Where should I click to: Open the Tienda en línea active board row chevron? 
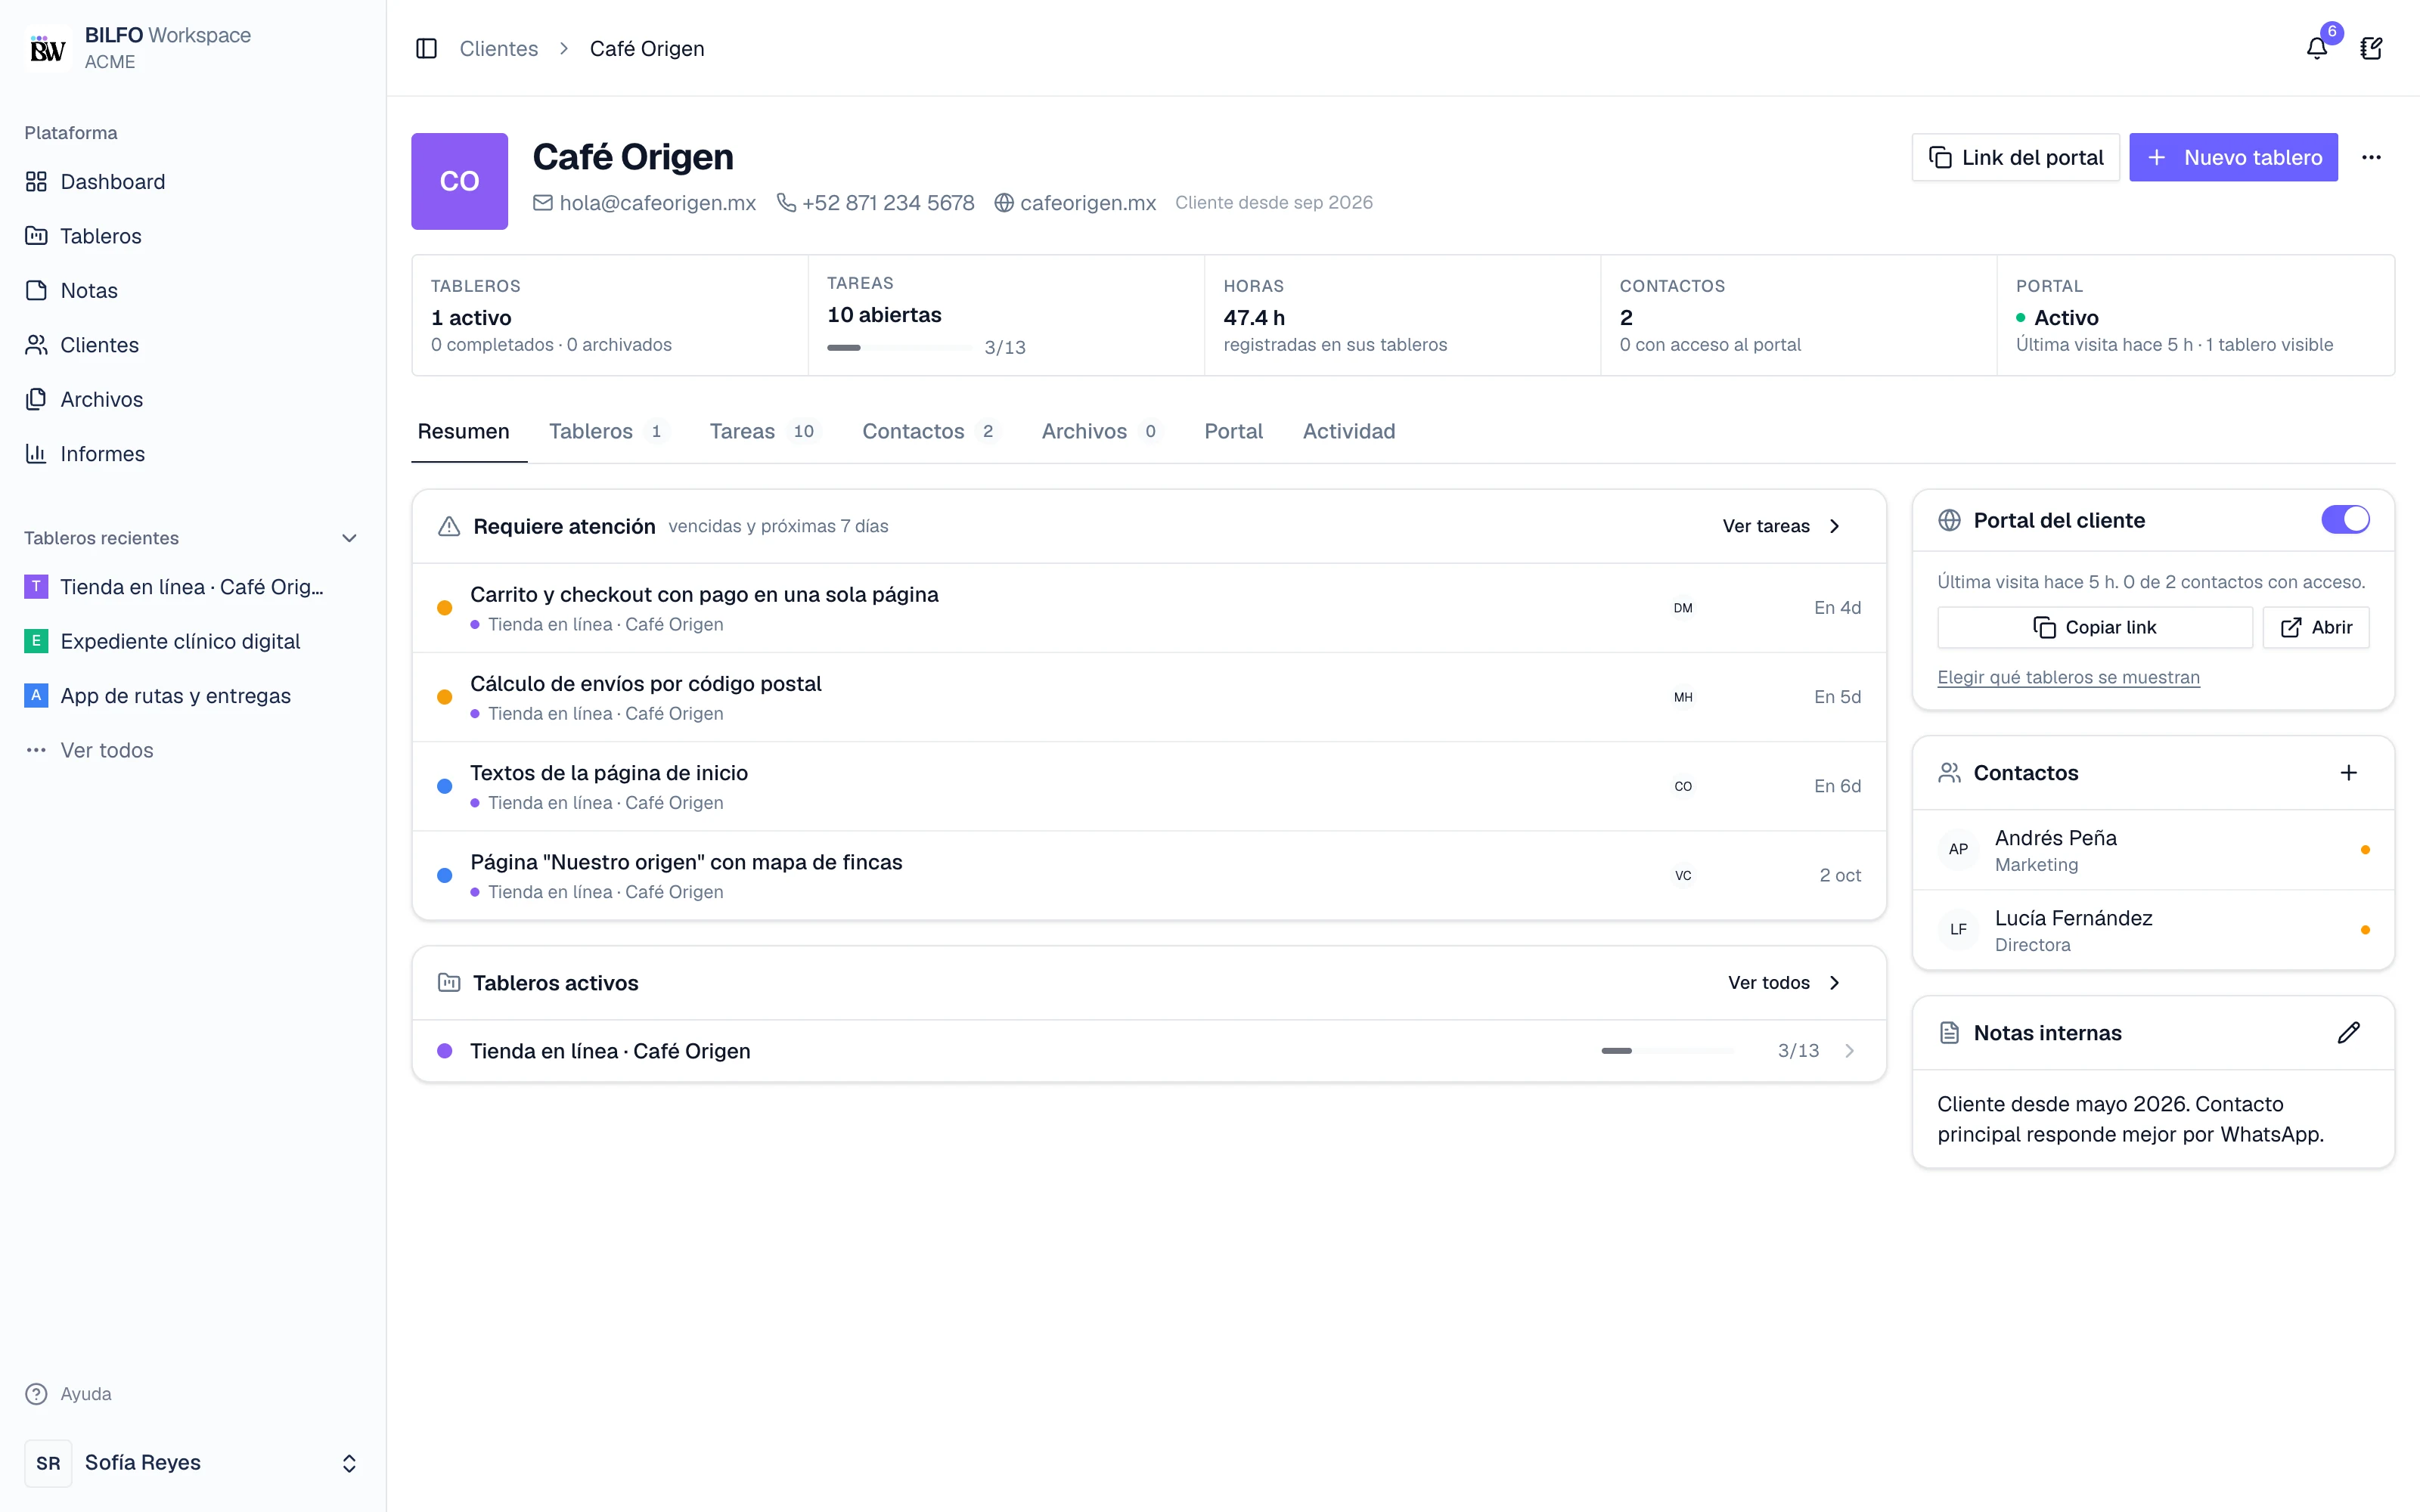[x=1849, y=1051]
